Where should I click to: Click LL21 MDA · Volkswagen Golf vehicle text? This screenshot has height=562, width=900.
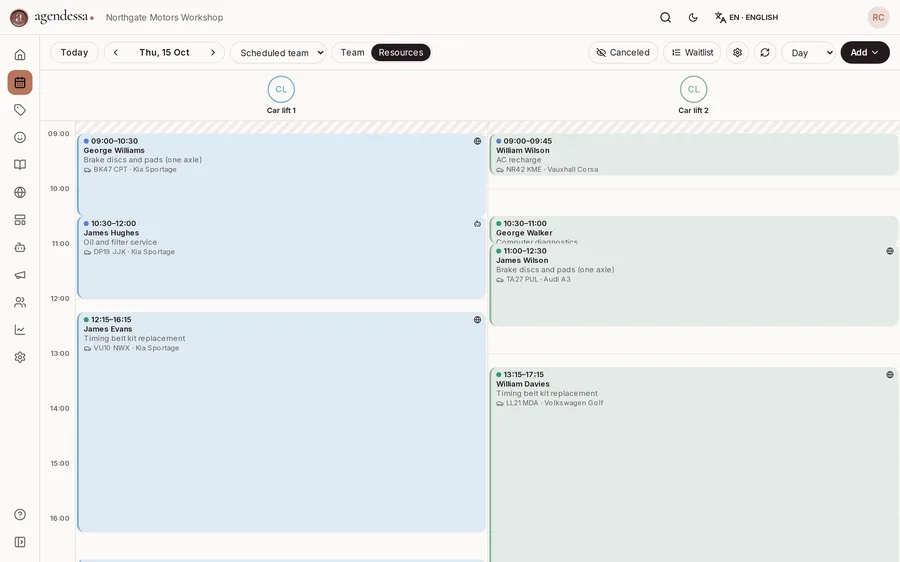pyautogui.click(x=554, y=403)
